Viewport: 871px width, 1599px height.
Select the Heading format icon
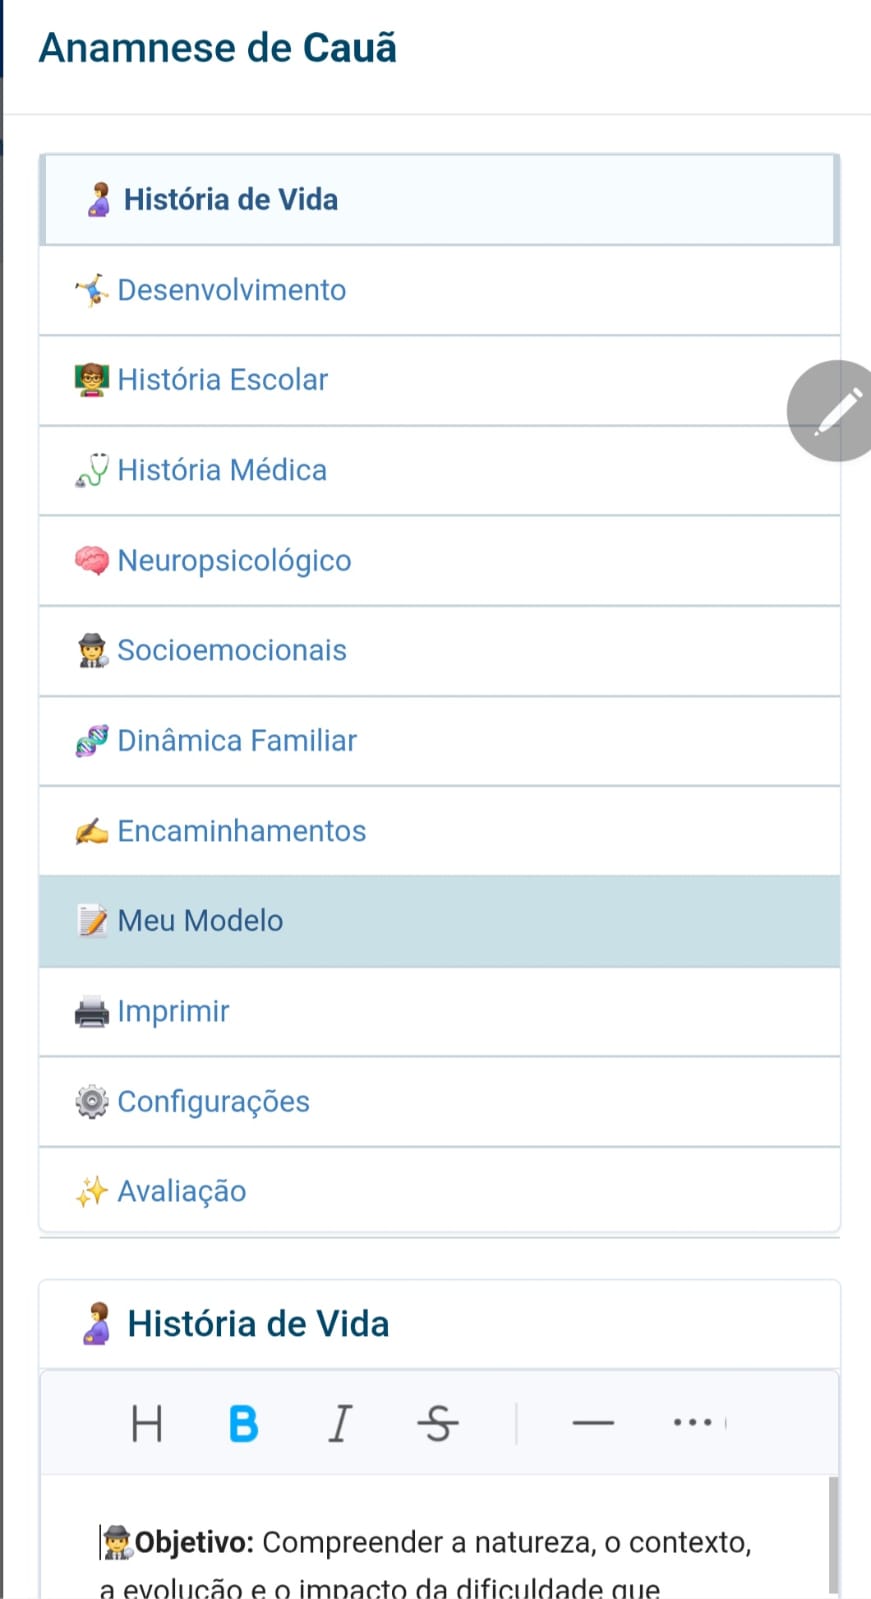point(147,1423)
